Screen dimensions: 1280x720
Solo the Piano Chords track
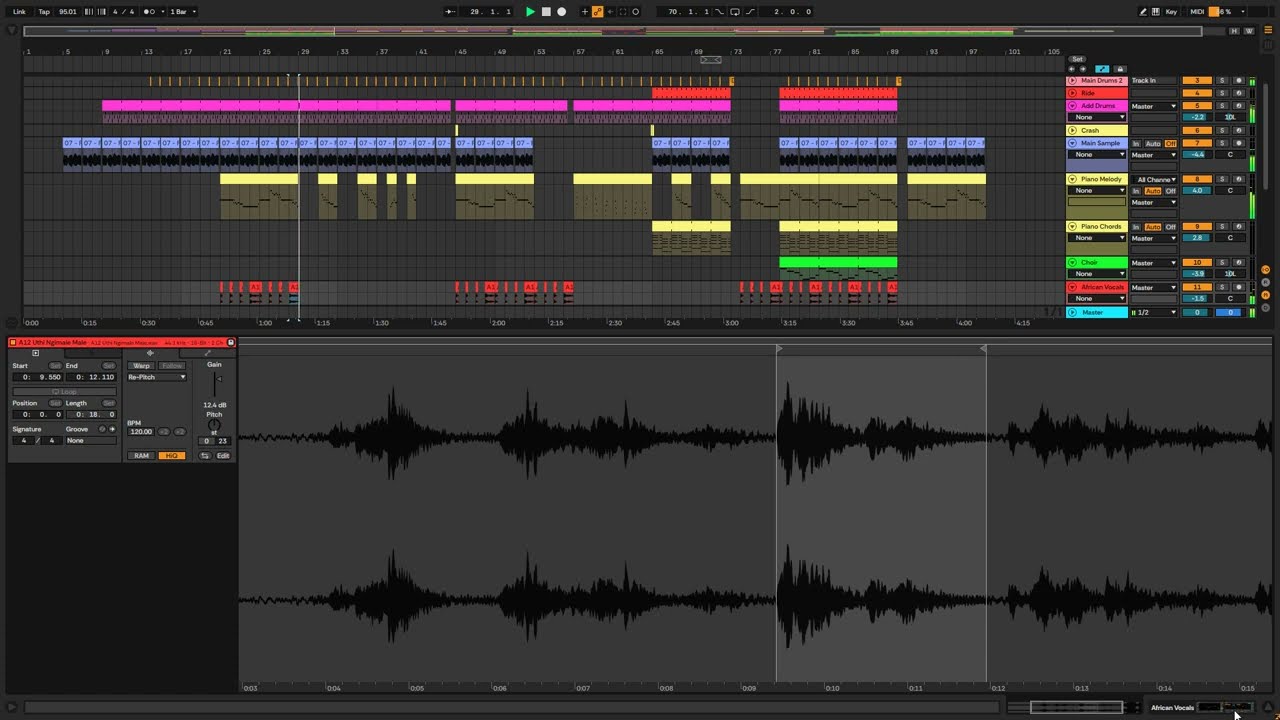tap(1222, 226)
